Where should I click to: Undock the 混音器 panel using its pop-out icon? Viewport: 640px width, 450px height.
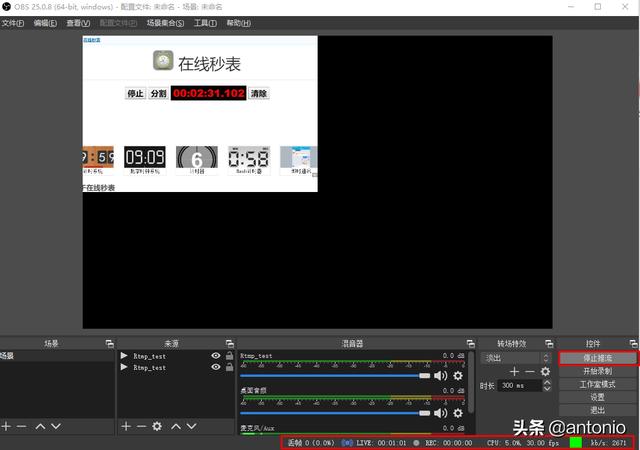pos(467,343)
